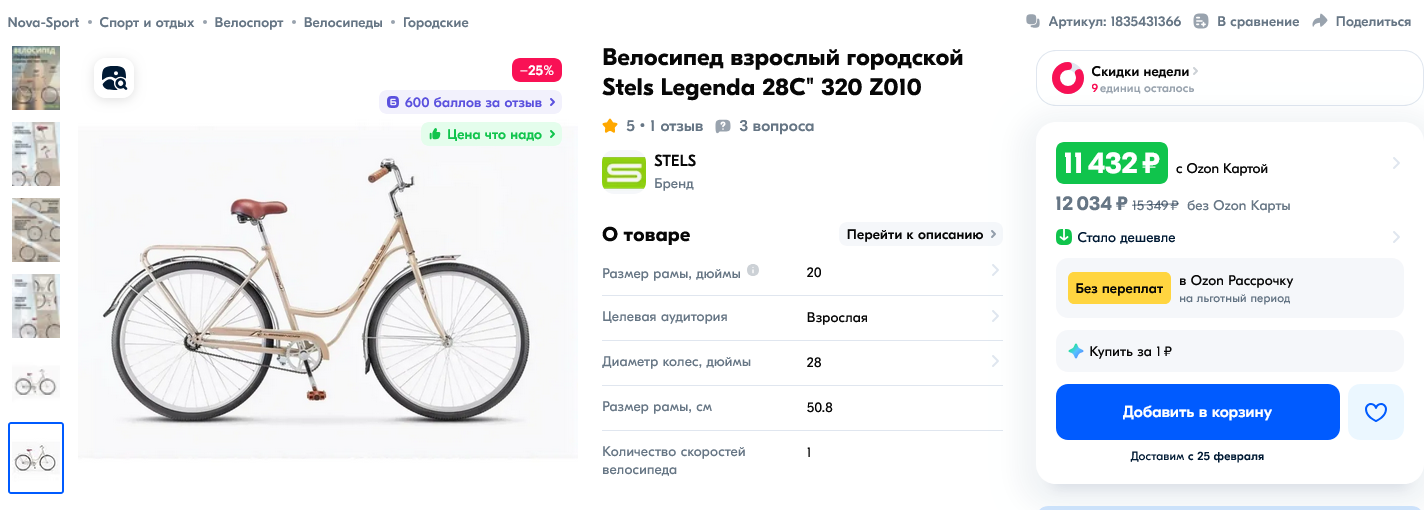The width and height of the screenshot is (1424, 510).
Task: Open Велоспорт breadcrumb category
Action: (x=249, y=22)
